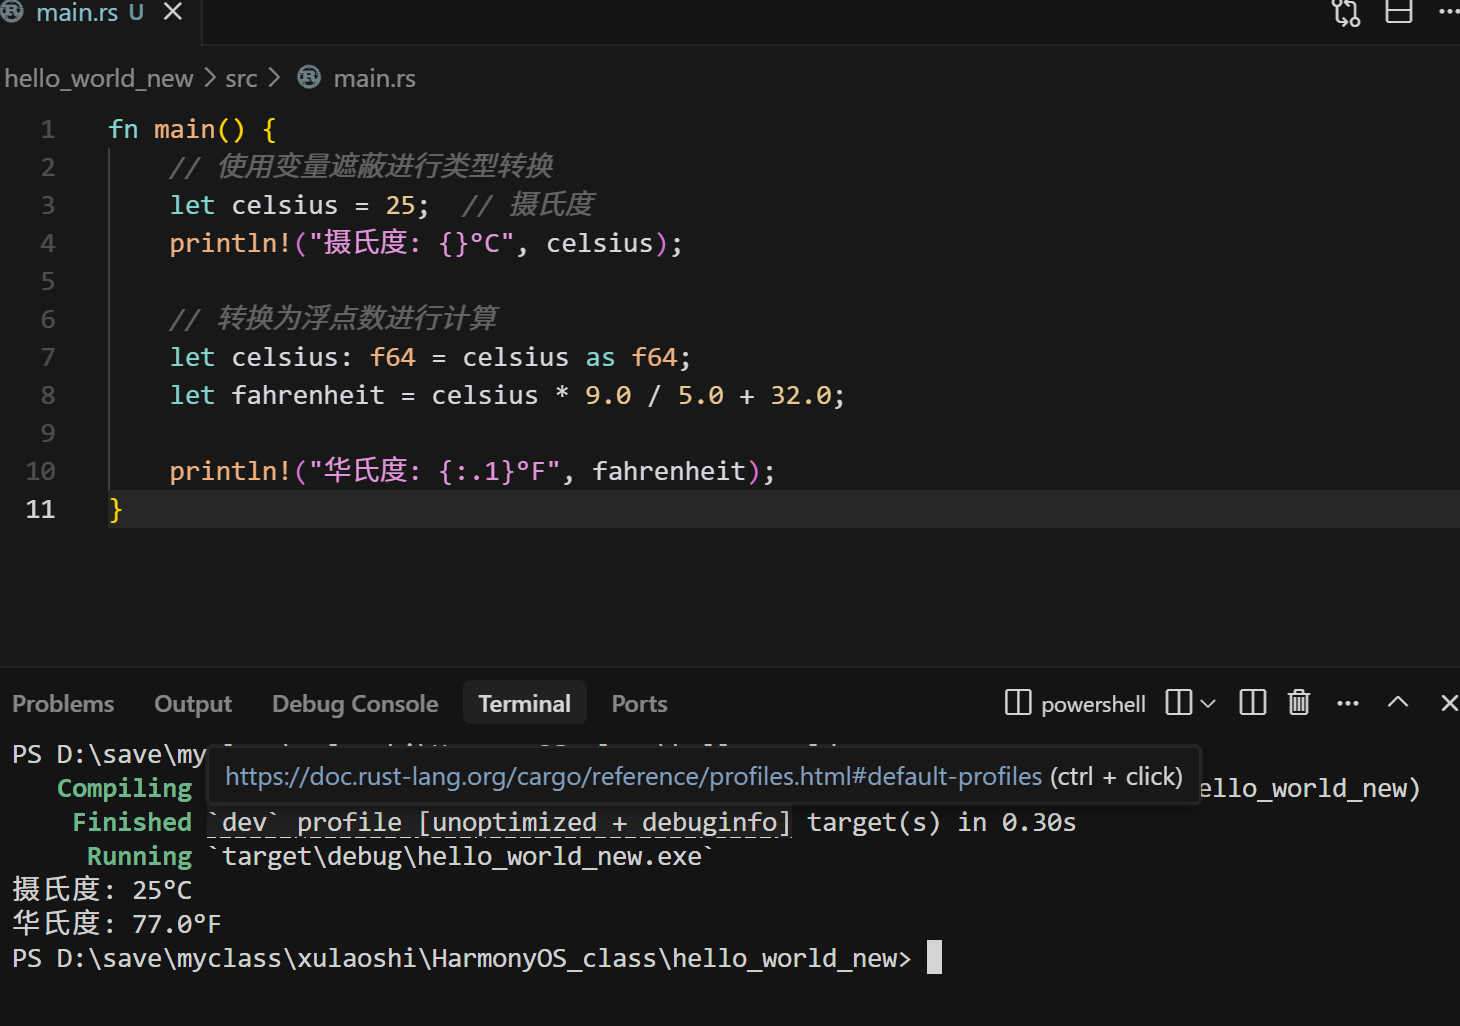Switch to the Problems panel tab
The image size is (1460, 1026).
[x=63, y=704]
